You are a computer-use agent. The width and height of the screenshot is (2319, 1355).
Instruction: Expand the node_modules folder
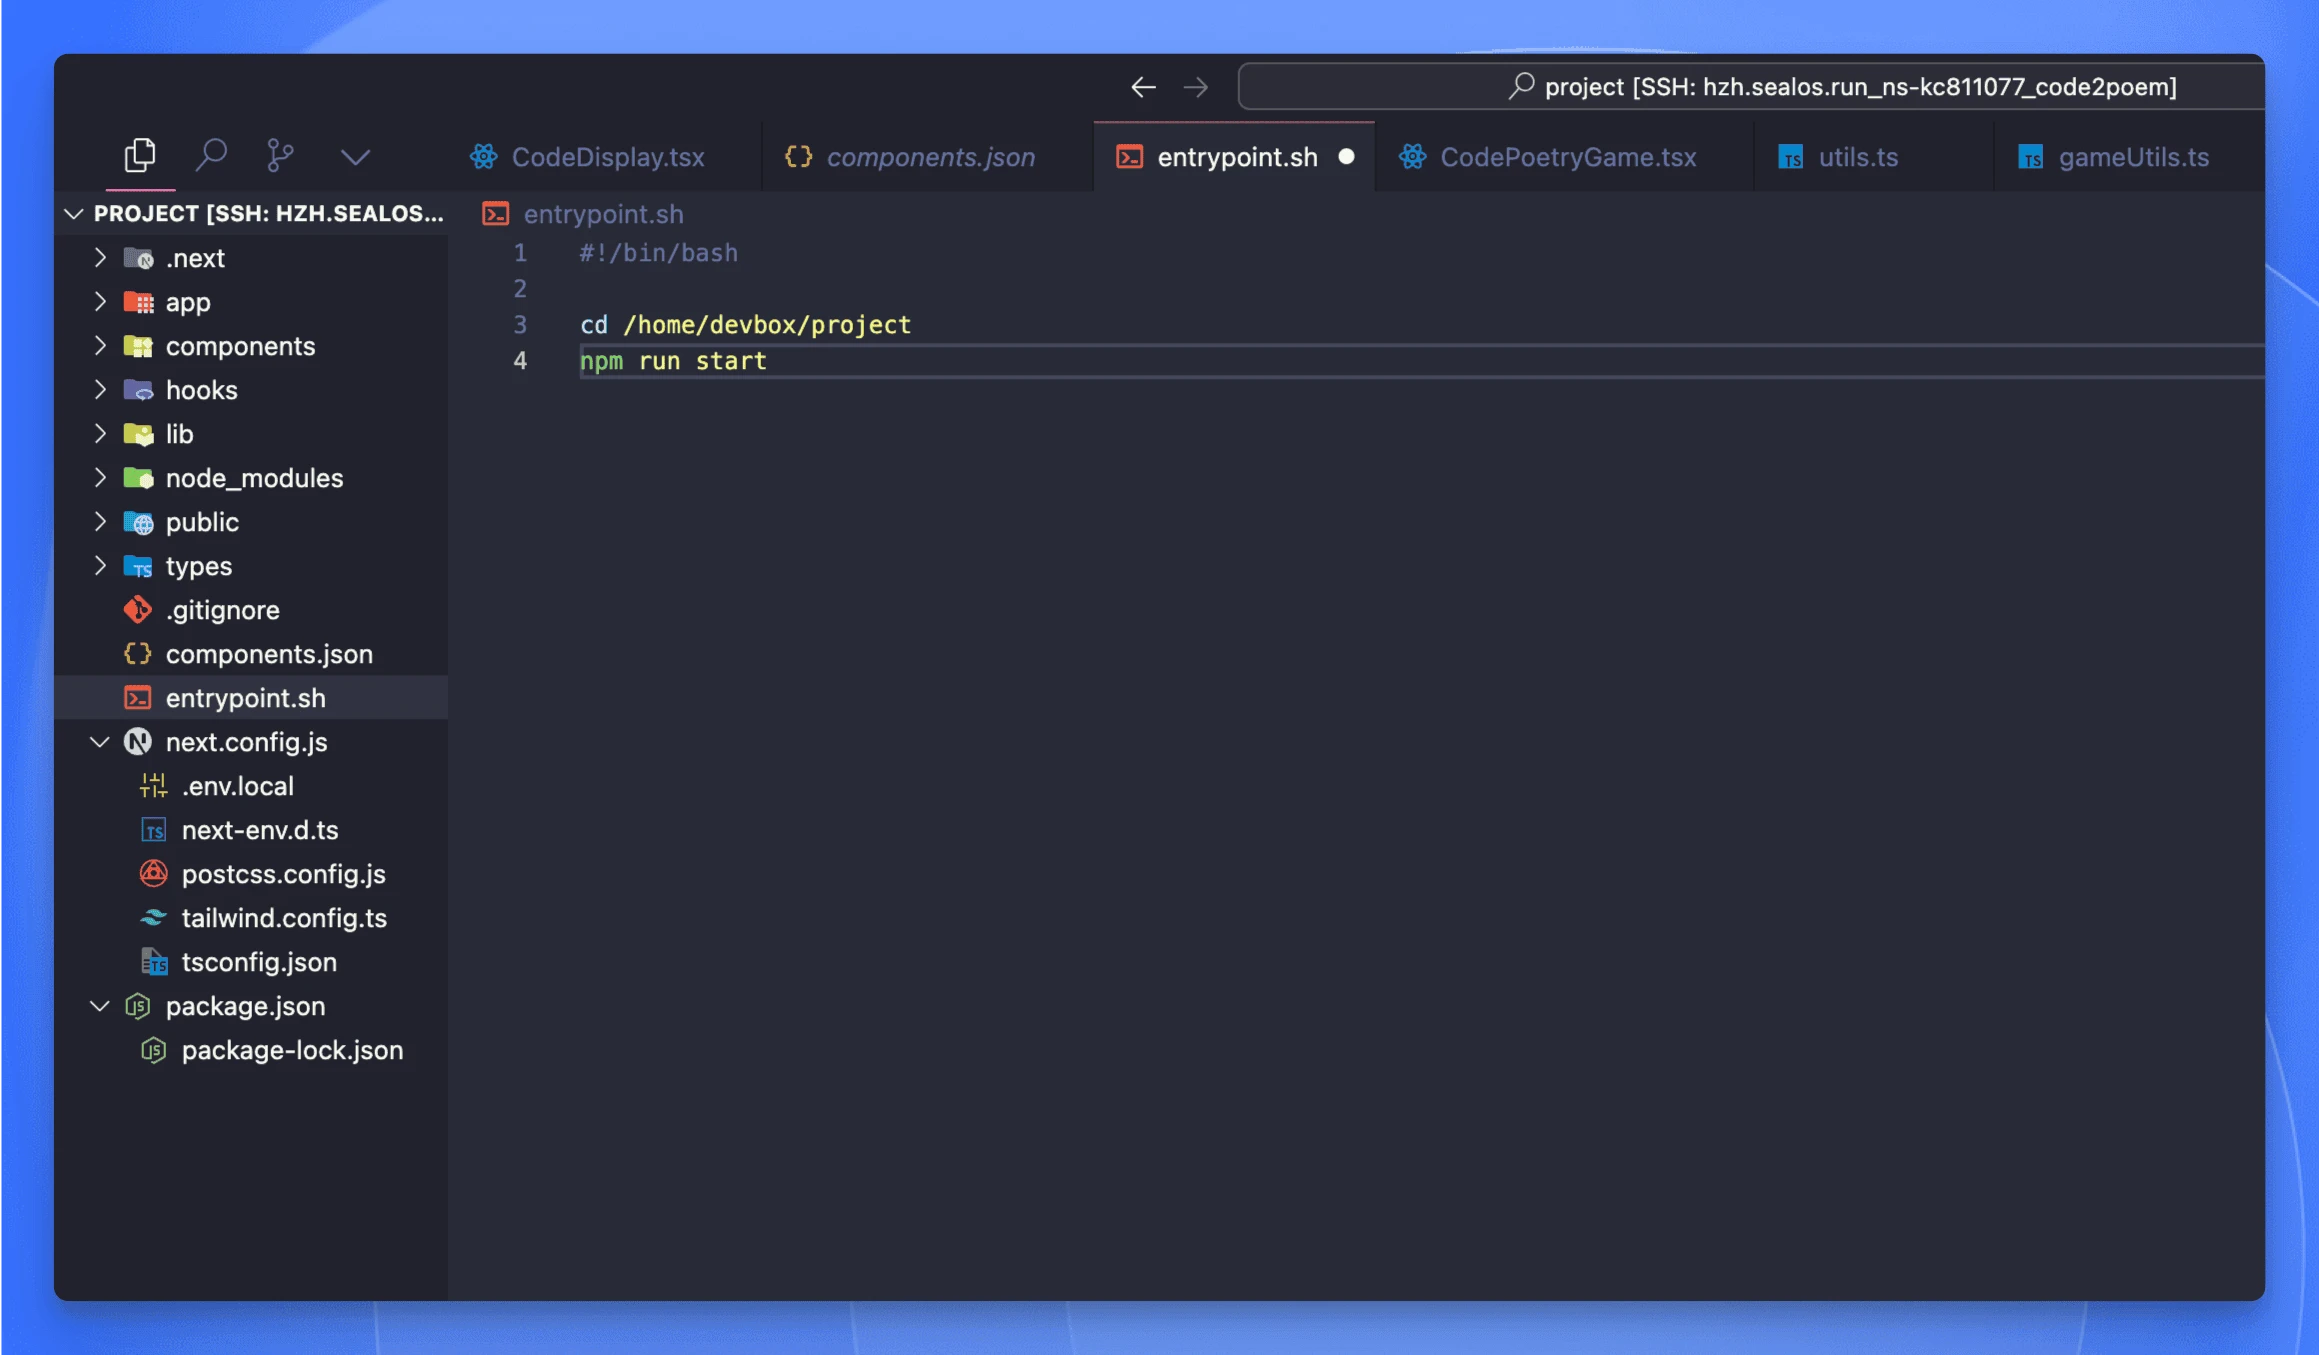100,478
